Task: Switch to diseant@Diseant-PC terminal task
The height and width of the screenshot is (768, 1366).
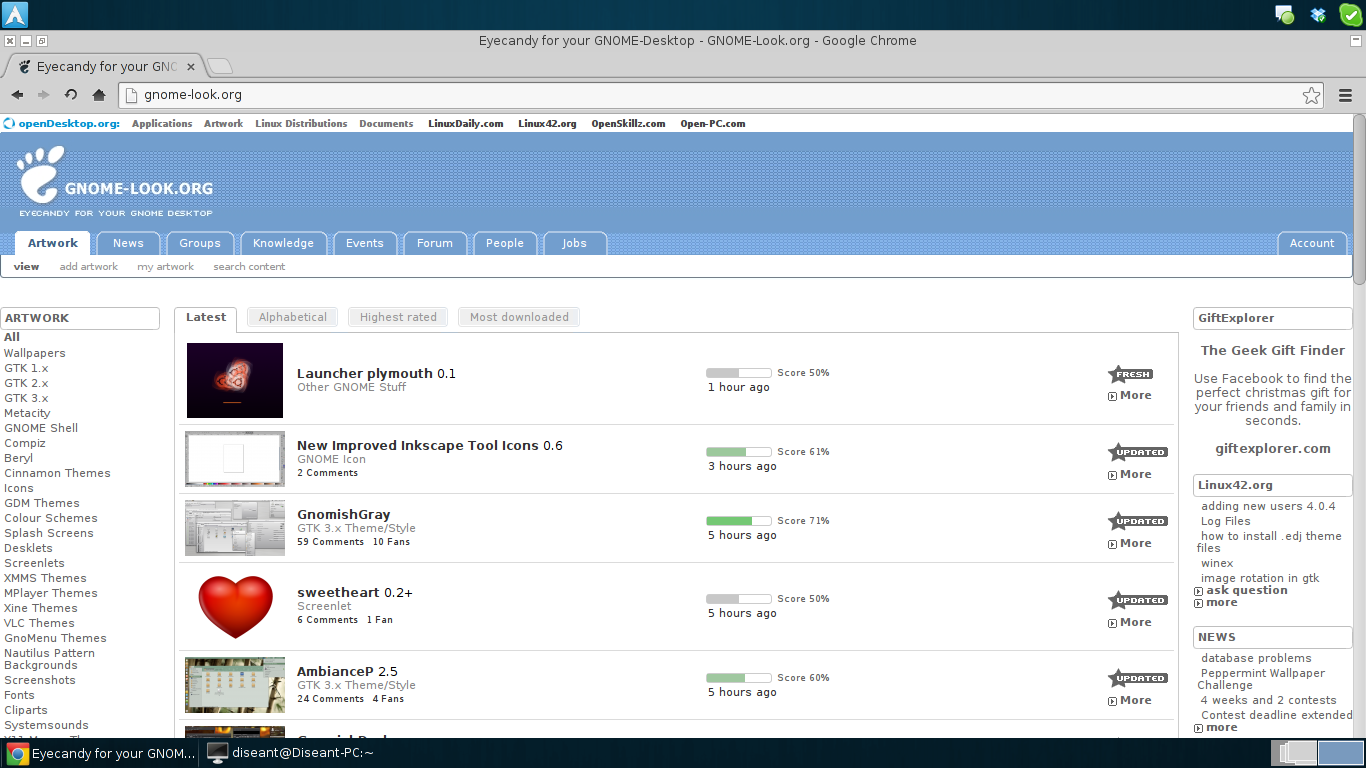Action: pos(291,753)
